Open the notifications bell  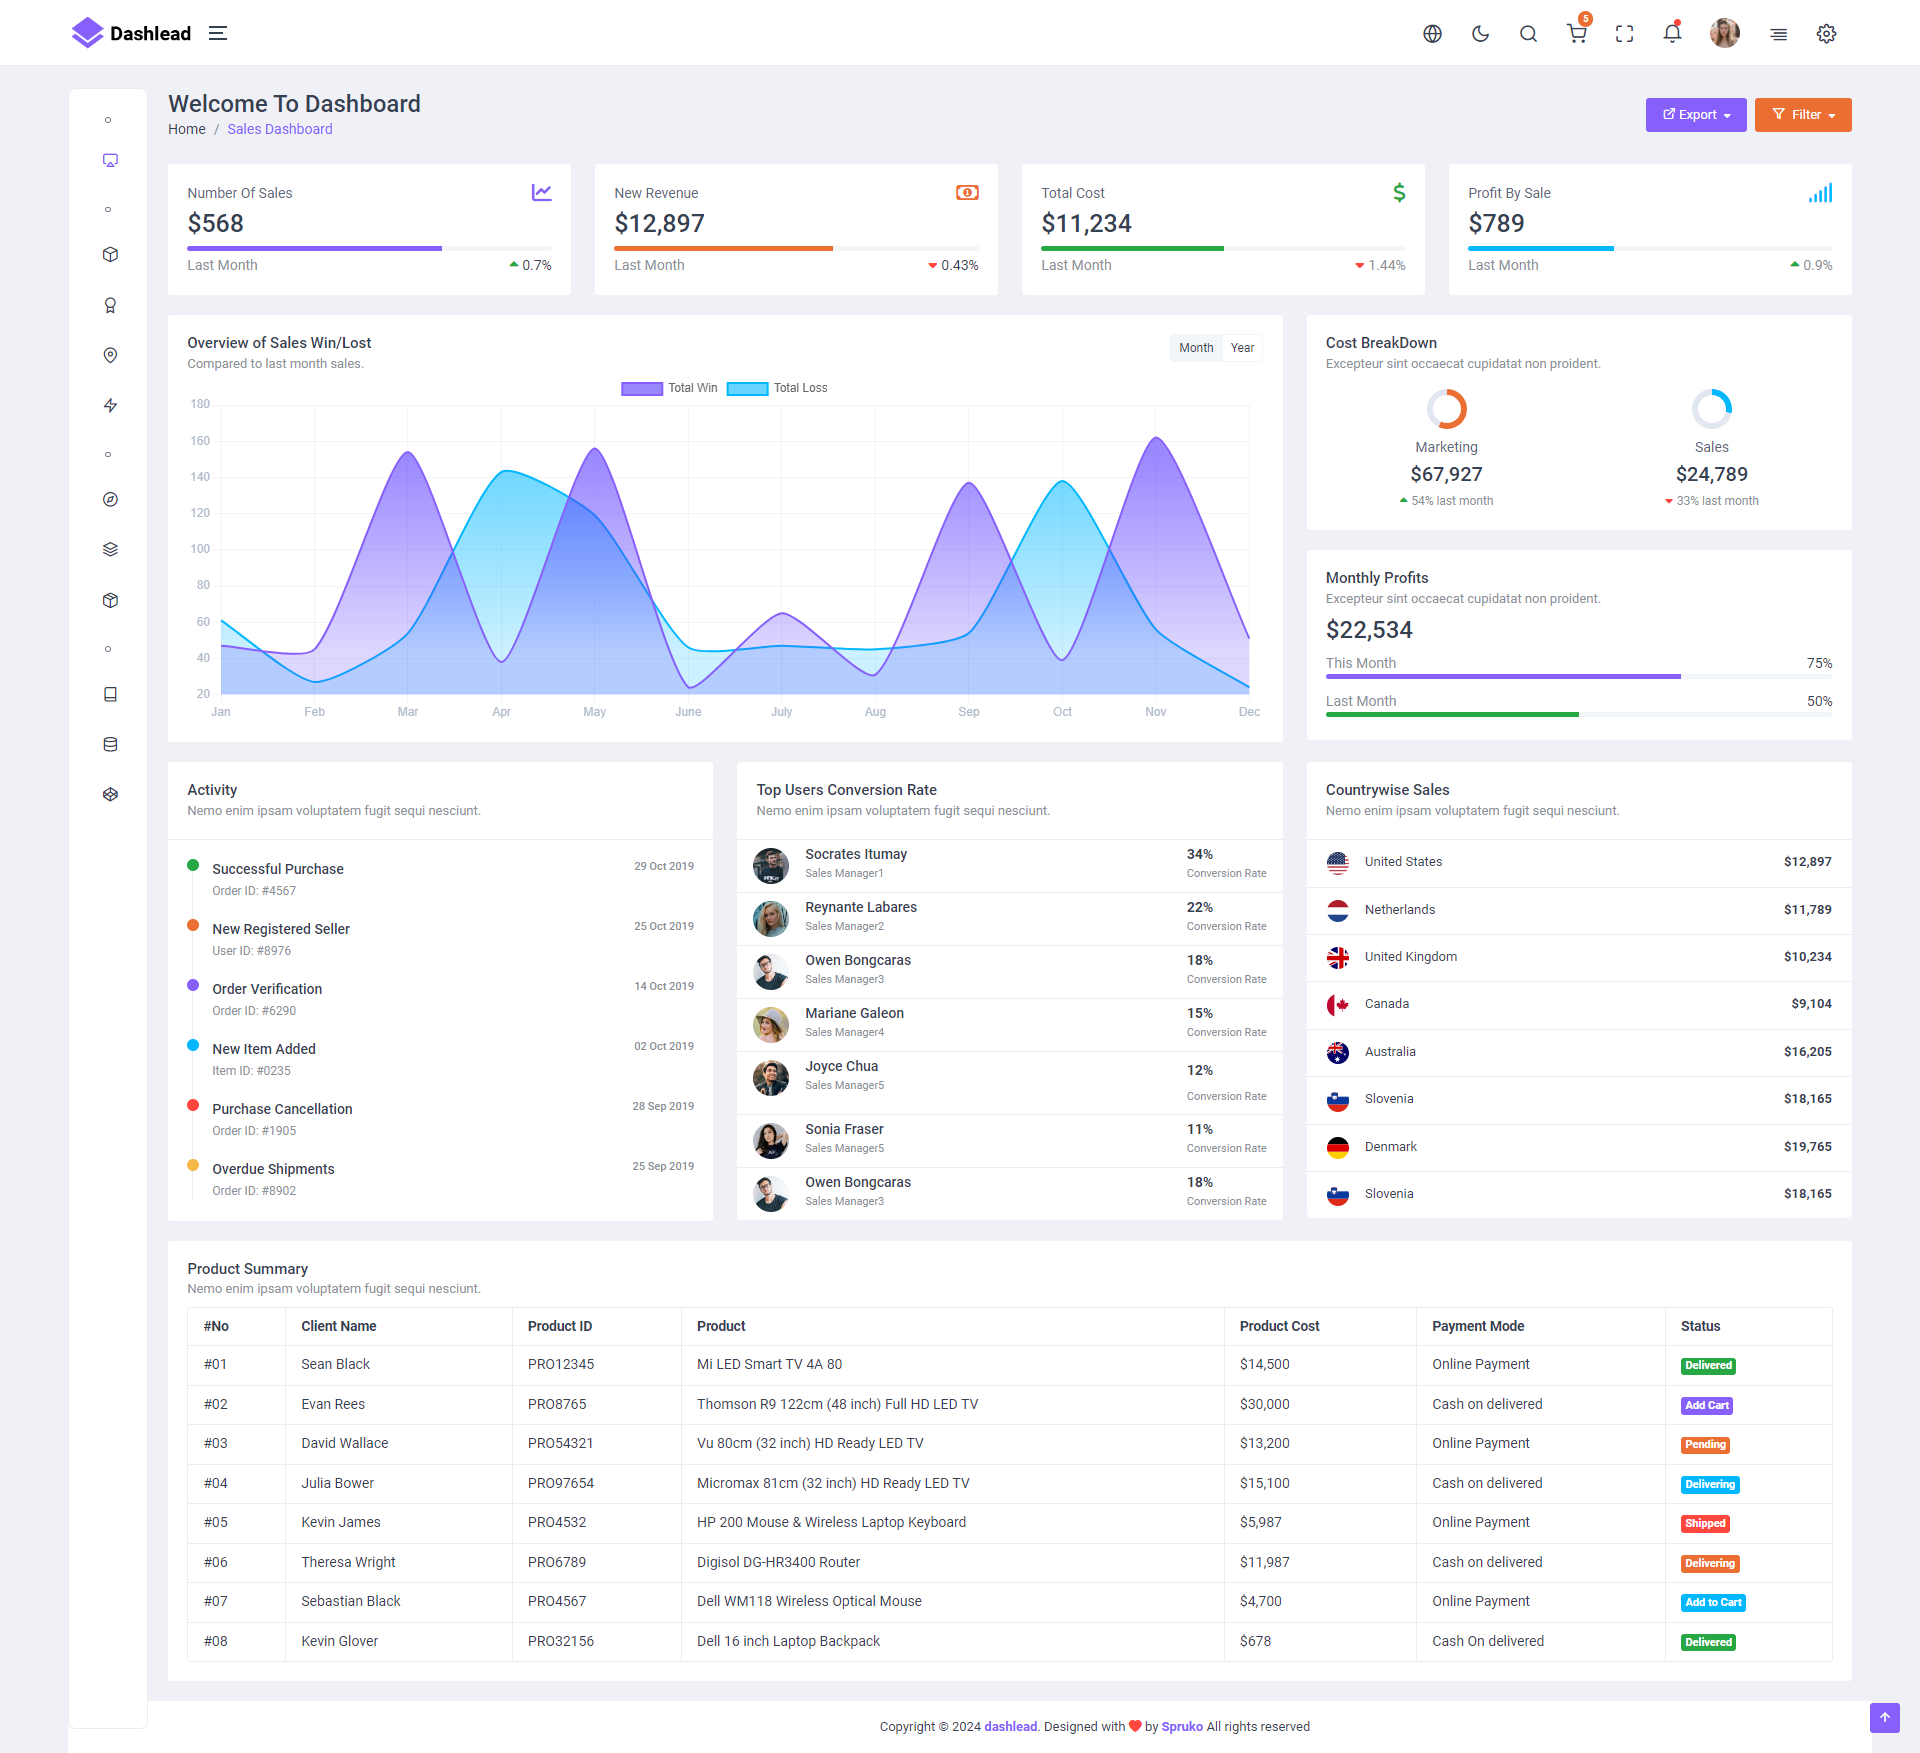click(x=1672, y=34)
